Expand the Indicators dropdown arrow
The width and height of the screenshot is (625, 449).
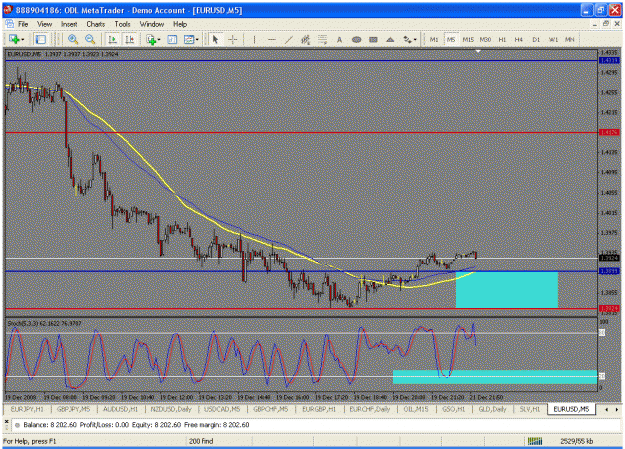[159, 39]
